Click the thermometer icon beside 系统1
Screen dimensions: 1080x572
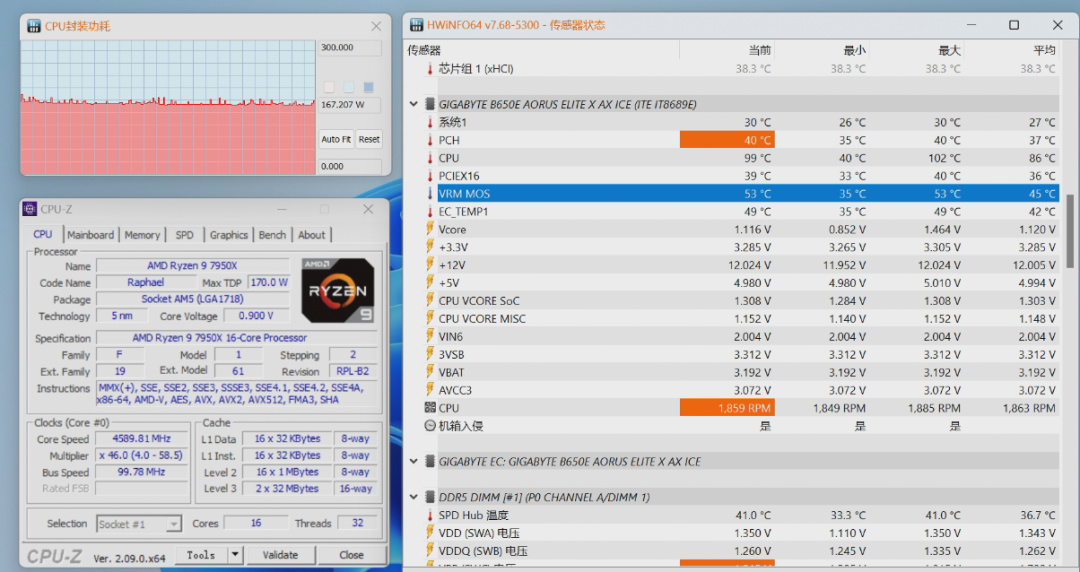tap(430, 122)
